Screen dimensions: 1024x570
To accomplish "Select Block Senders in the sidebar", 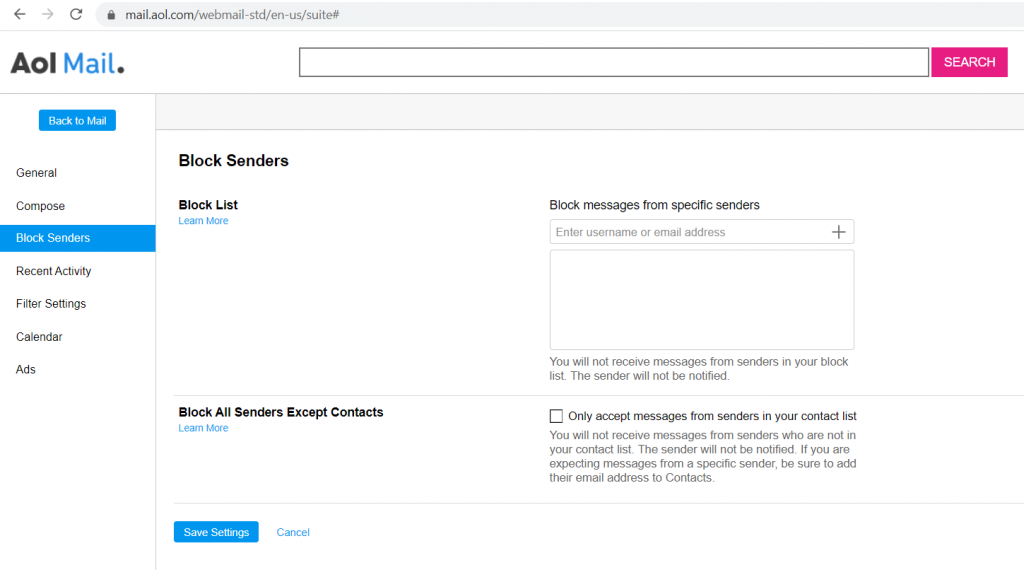I will 53,238.
